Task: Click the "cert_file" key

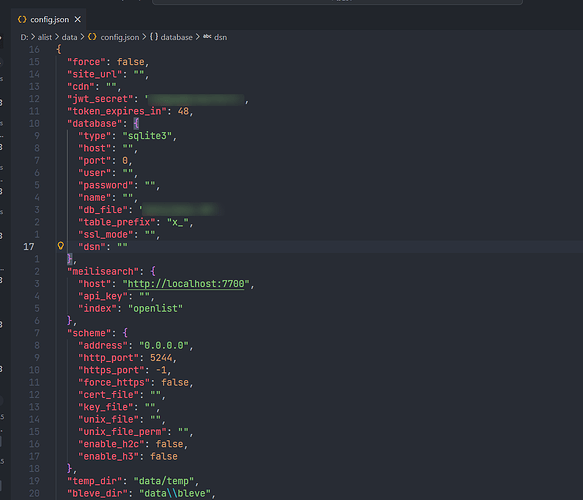Action: tap(109, 395)
